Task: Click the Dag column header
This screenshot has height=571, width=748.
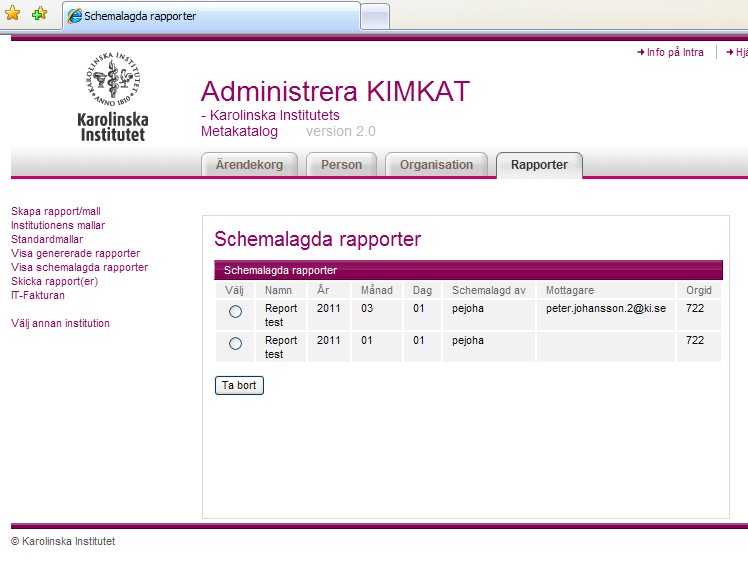Action: pyautogui.click(x=422, y=290)
